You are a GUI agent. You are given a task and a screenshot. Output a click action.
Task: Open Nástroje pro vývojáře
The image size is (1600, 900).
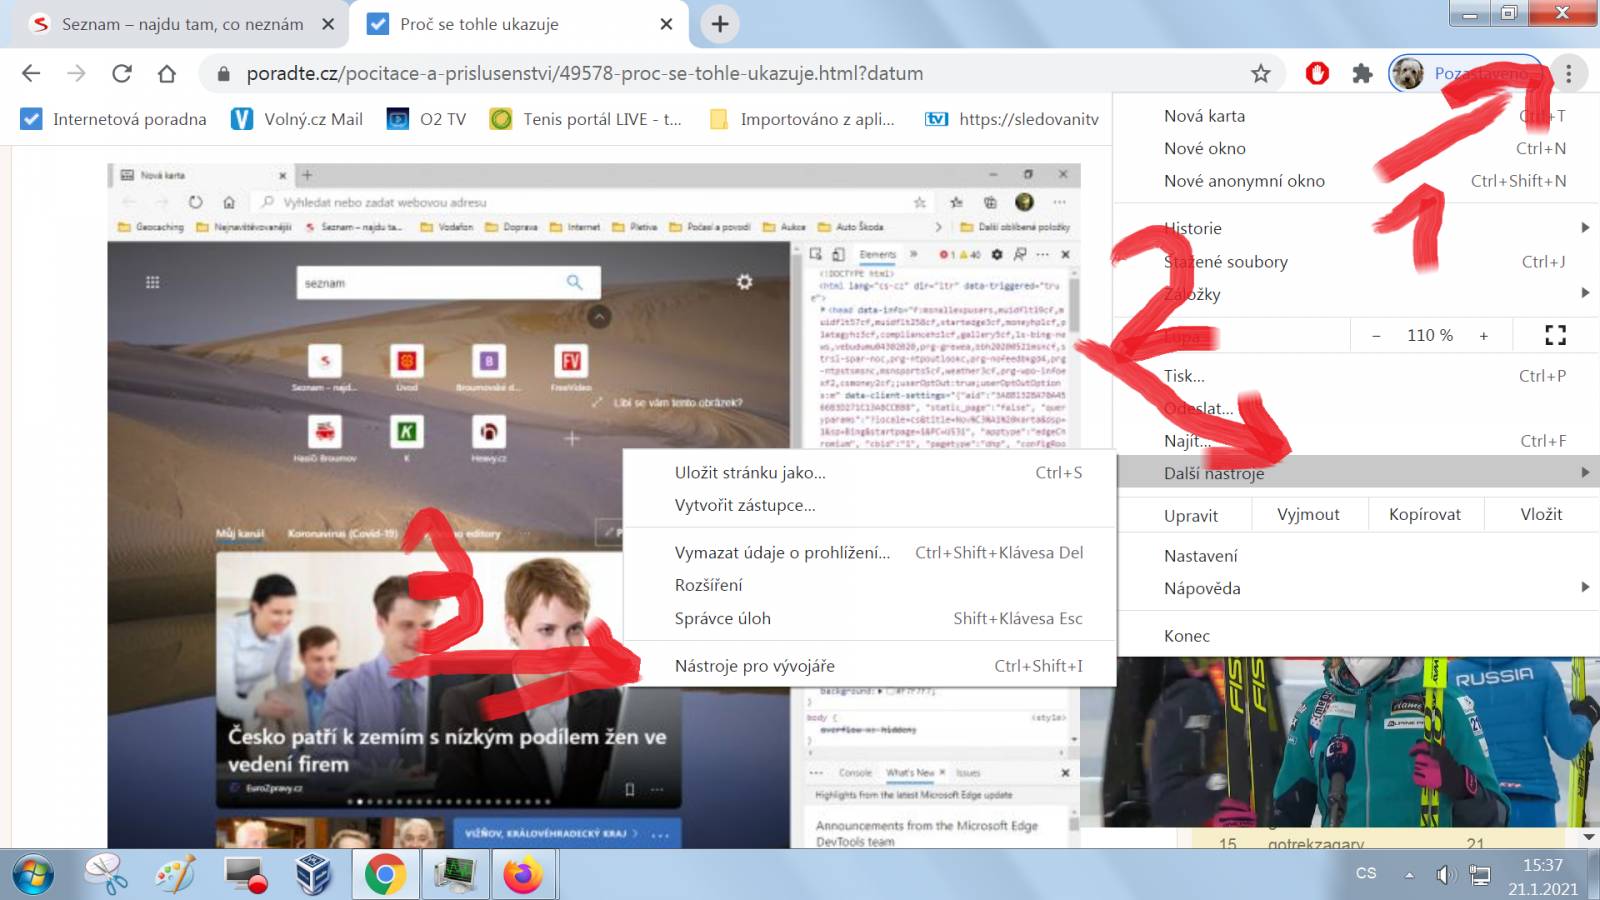(x=869, y=666)
